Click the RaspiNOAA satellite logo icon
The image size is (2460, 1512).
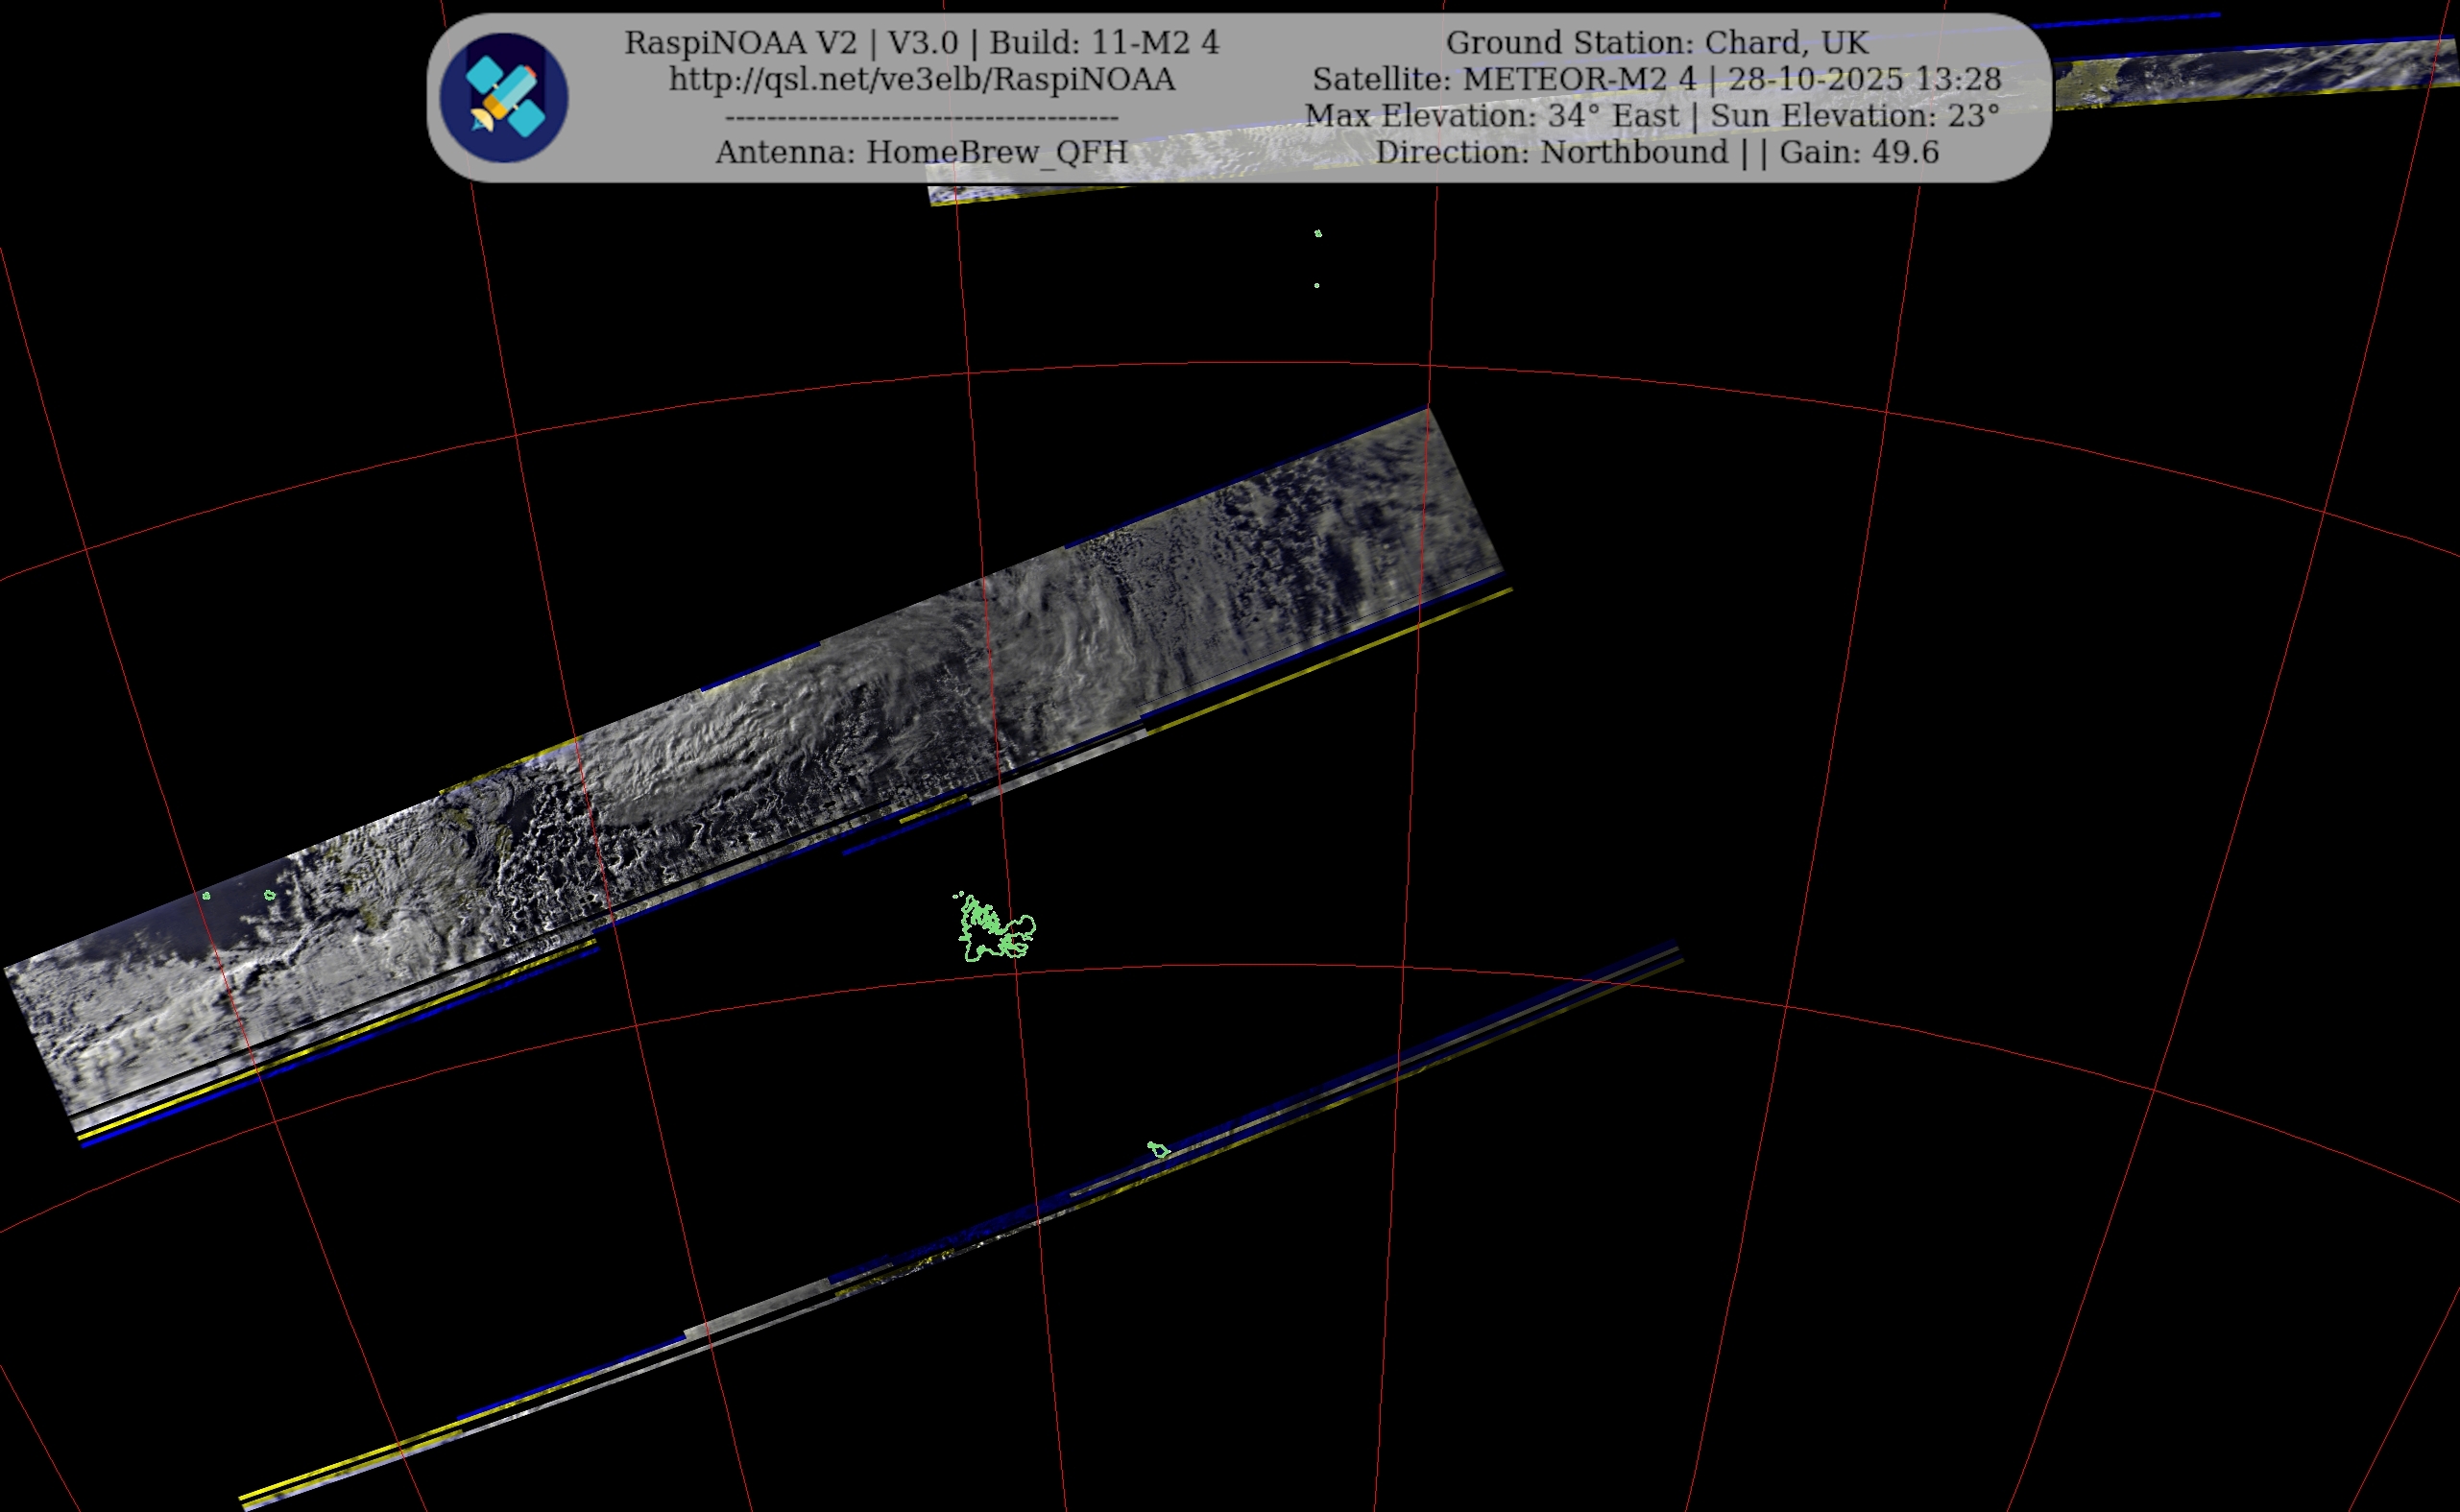pos(504,97)
